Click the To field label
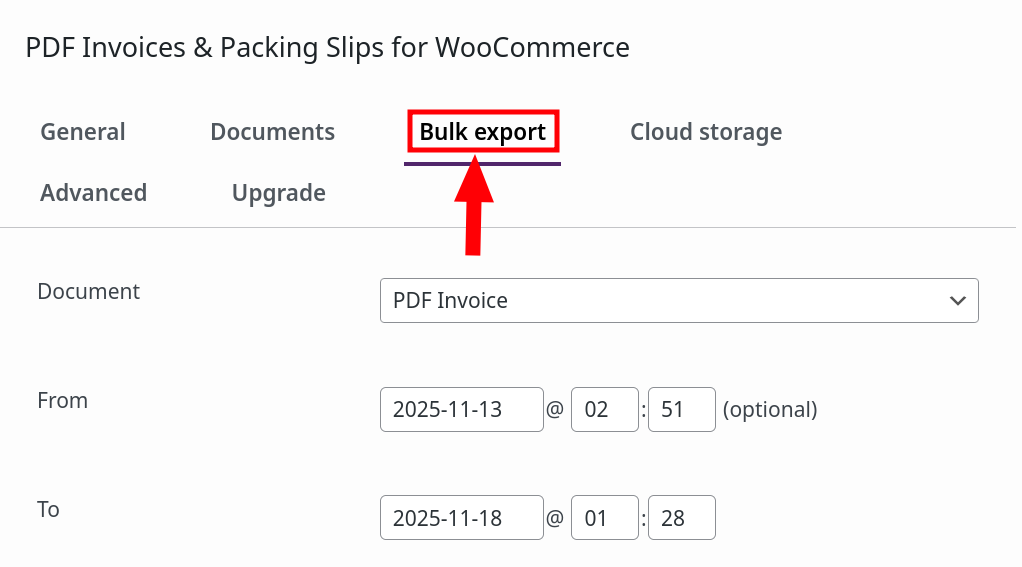1022x567 pixels. coord(48,509)
